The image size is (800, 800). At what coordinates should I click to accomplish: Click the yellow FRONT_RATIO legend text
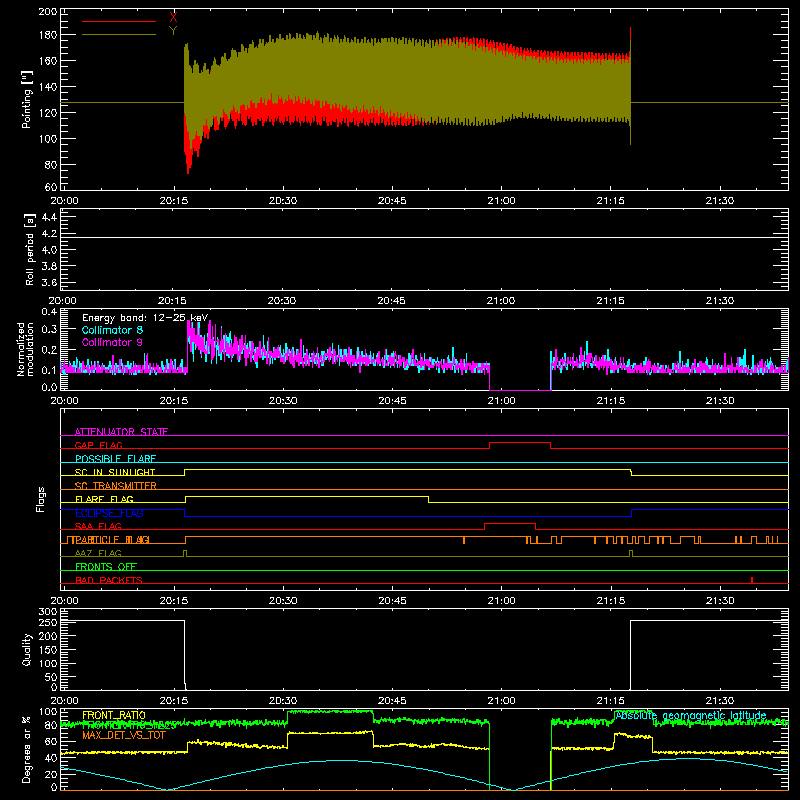point(114,715)
